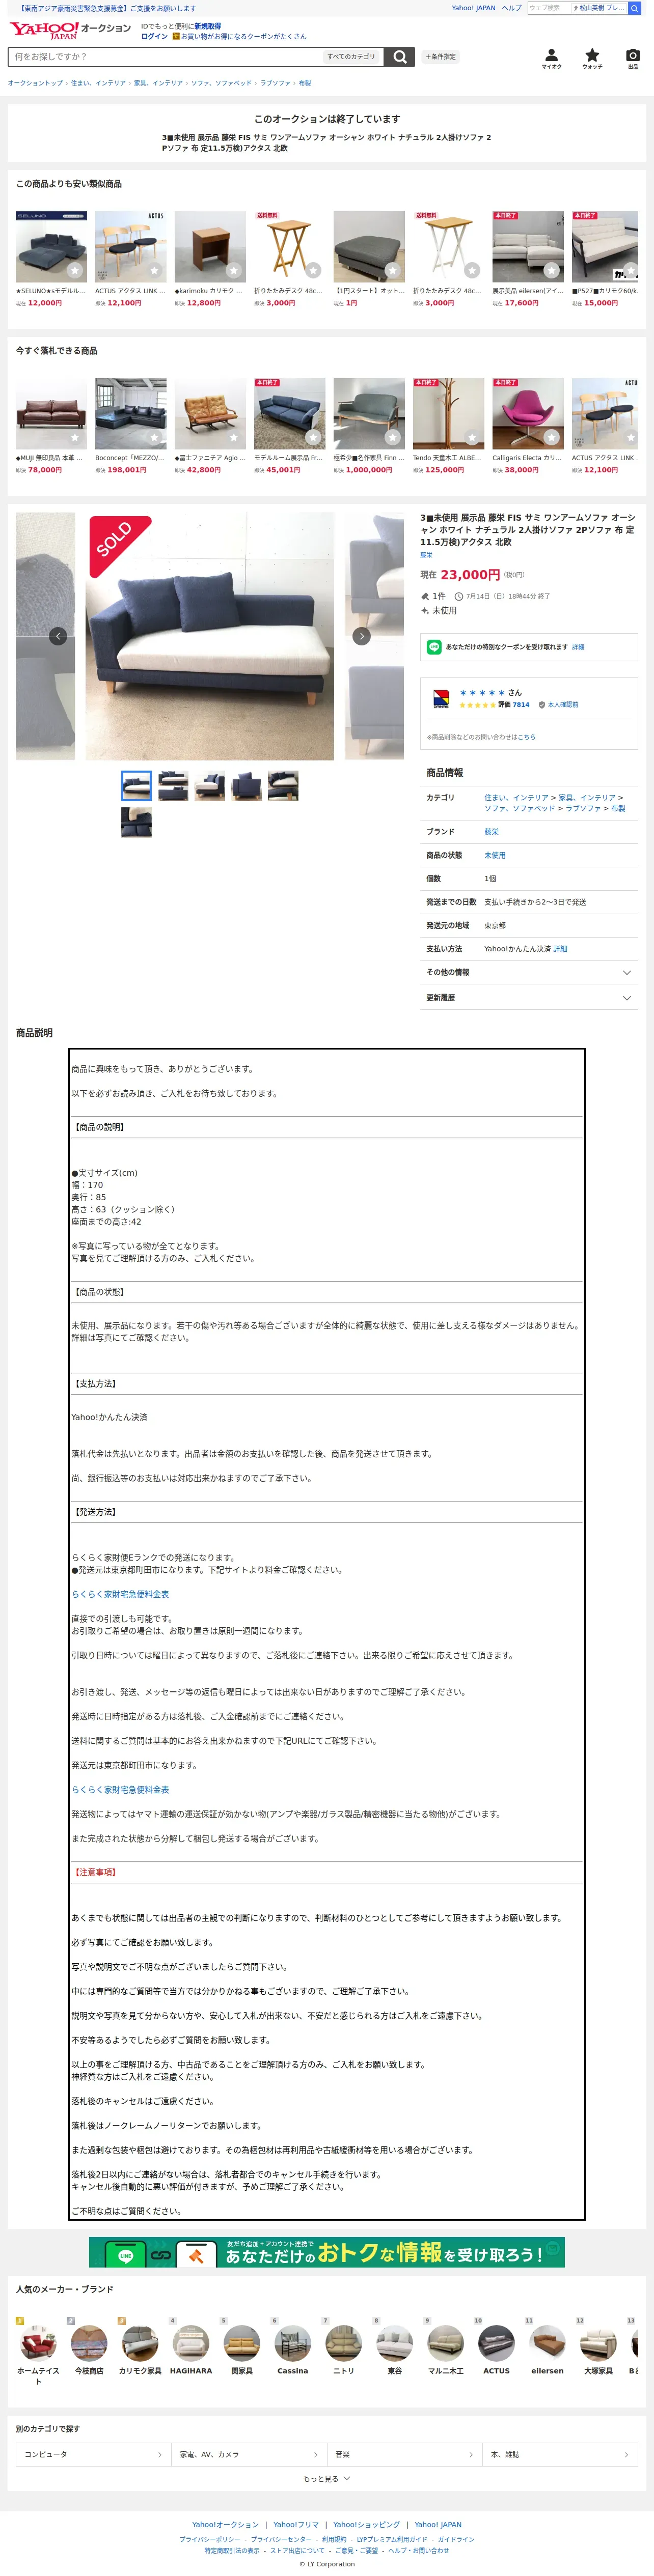Open ACTUS brand circle icon
Viewport: 654px width, 2576px height.
(496, 2343)
